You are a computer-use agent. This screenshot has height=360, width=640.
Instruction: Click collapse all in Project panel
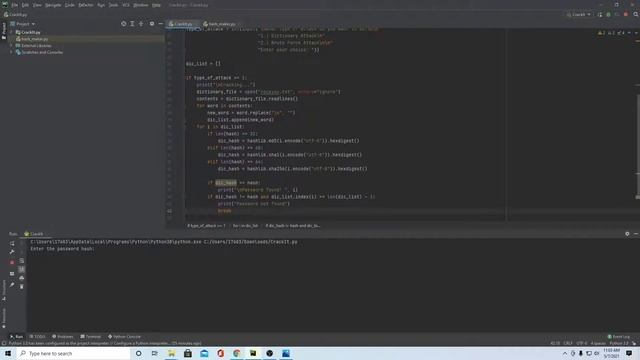pyautogui.click(x=141, y=24)
